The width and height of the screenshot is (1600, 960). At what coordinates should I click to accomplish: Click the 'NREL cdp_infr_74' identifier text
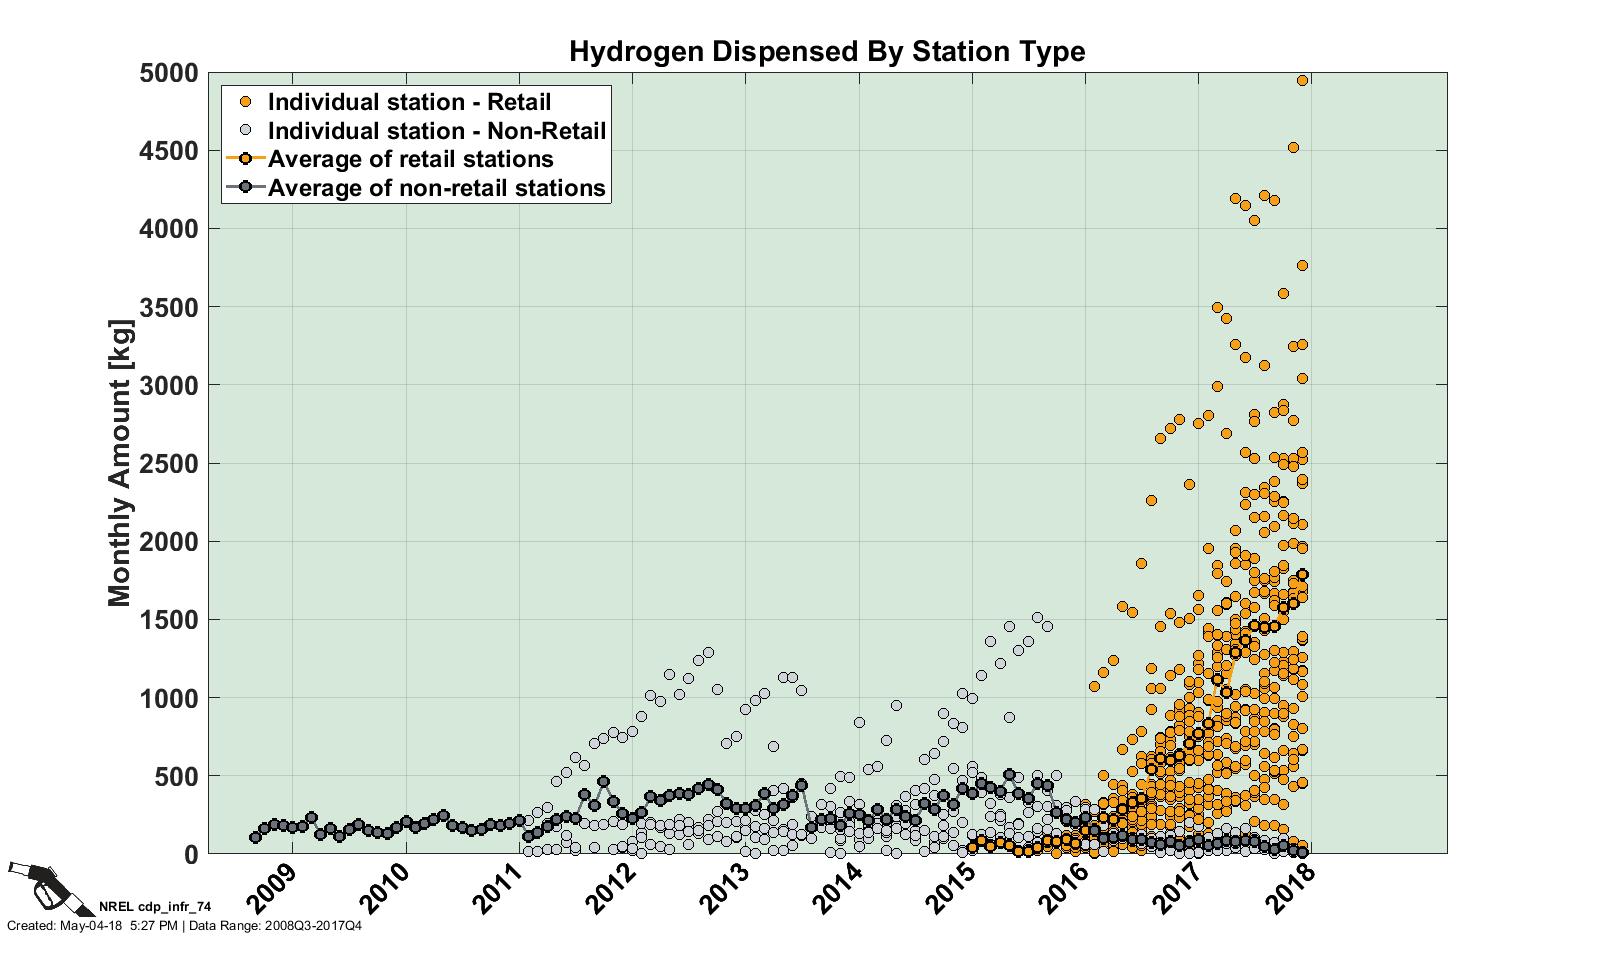pyautogui.click(x=155, y=908)
